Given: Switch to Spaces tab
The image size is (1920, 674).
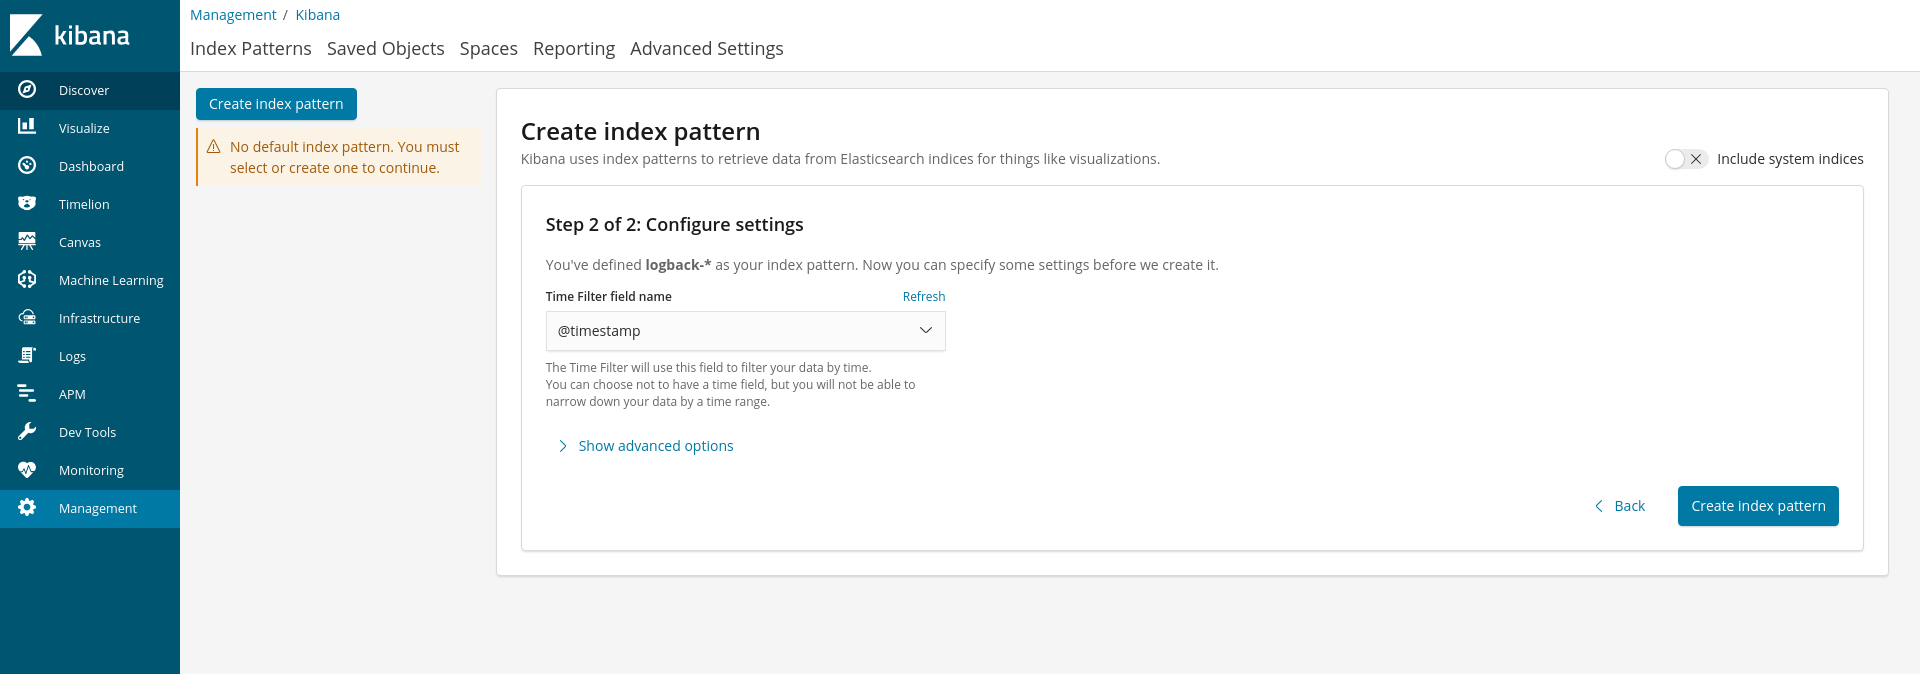Looking at the screenshot, I should 489,48.
